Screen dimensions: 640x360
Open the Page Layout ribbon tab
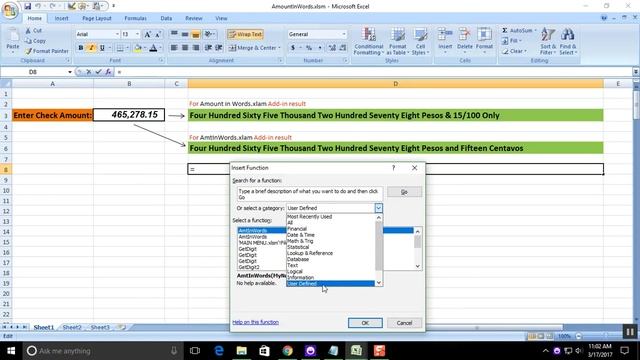pyautogui.click(x=97, y=18)
